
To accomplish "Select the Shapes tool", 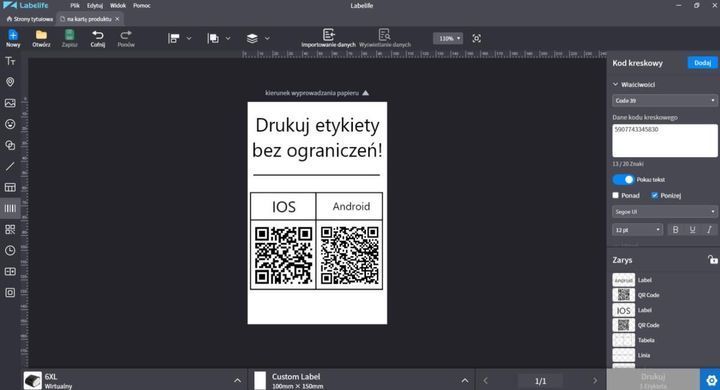I will coord(10,145).
